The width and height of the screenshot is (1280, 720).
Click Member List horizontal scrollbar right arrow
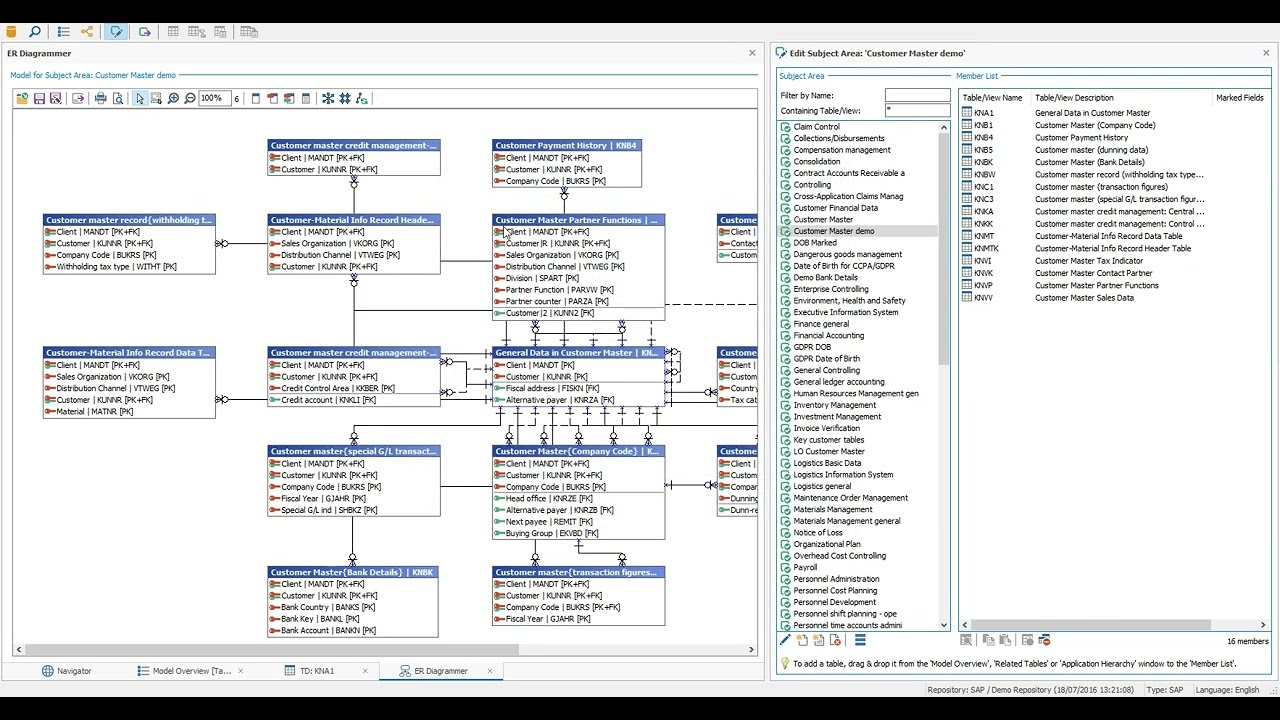click(x=1264, y=626)
